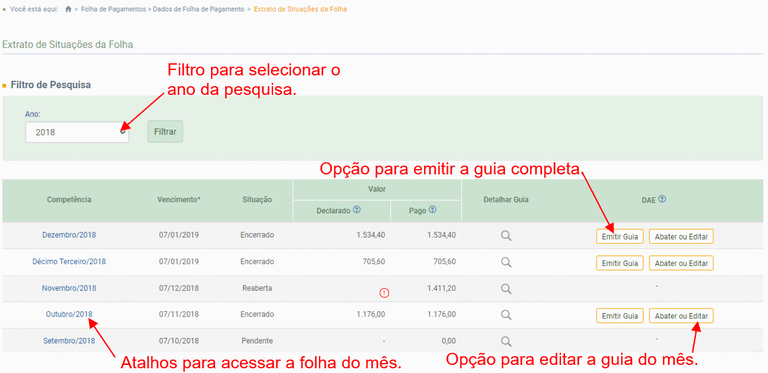This screenshot has height=373, width=768.
Task: Go to home via breadcrumb house icon
Action: coord(69,9)
